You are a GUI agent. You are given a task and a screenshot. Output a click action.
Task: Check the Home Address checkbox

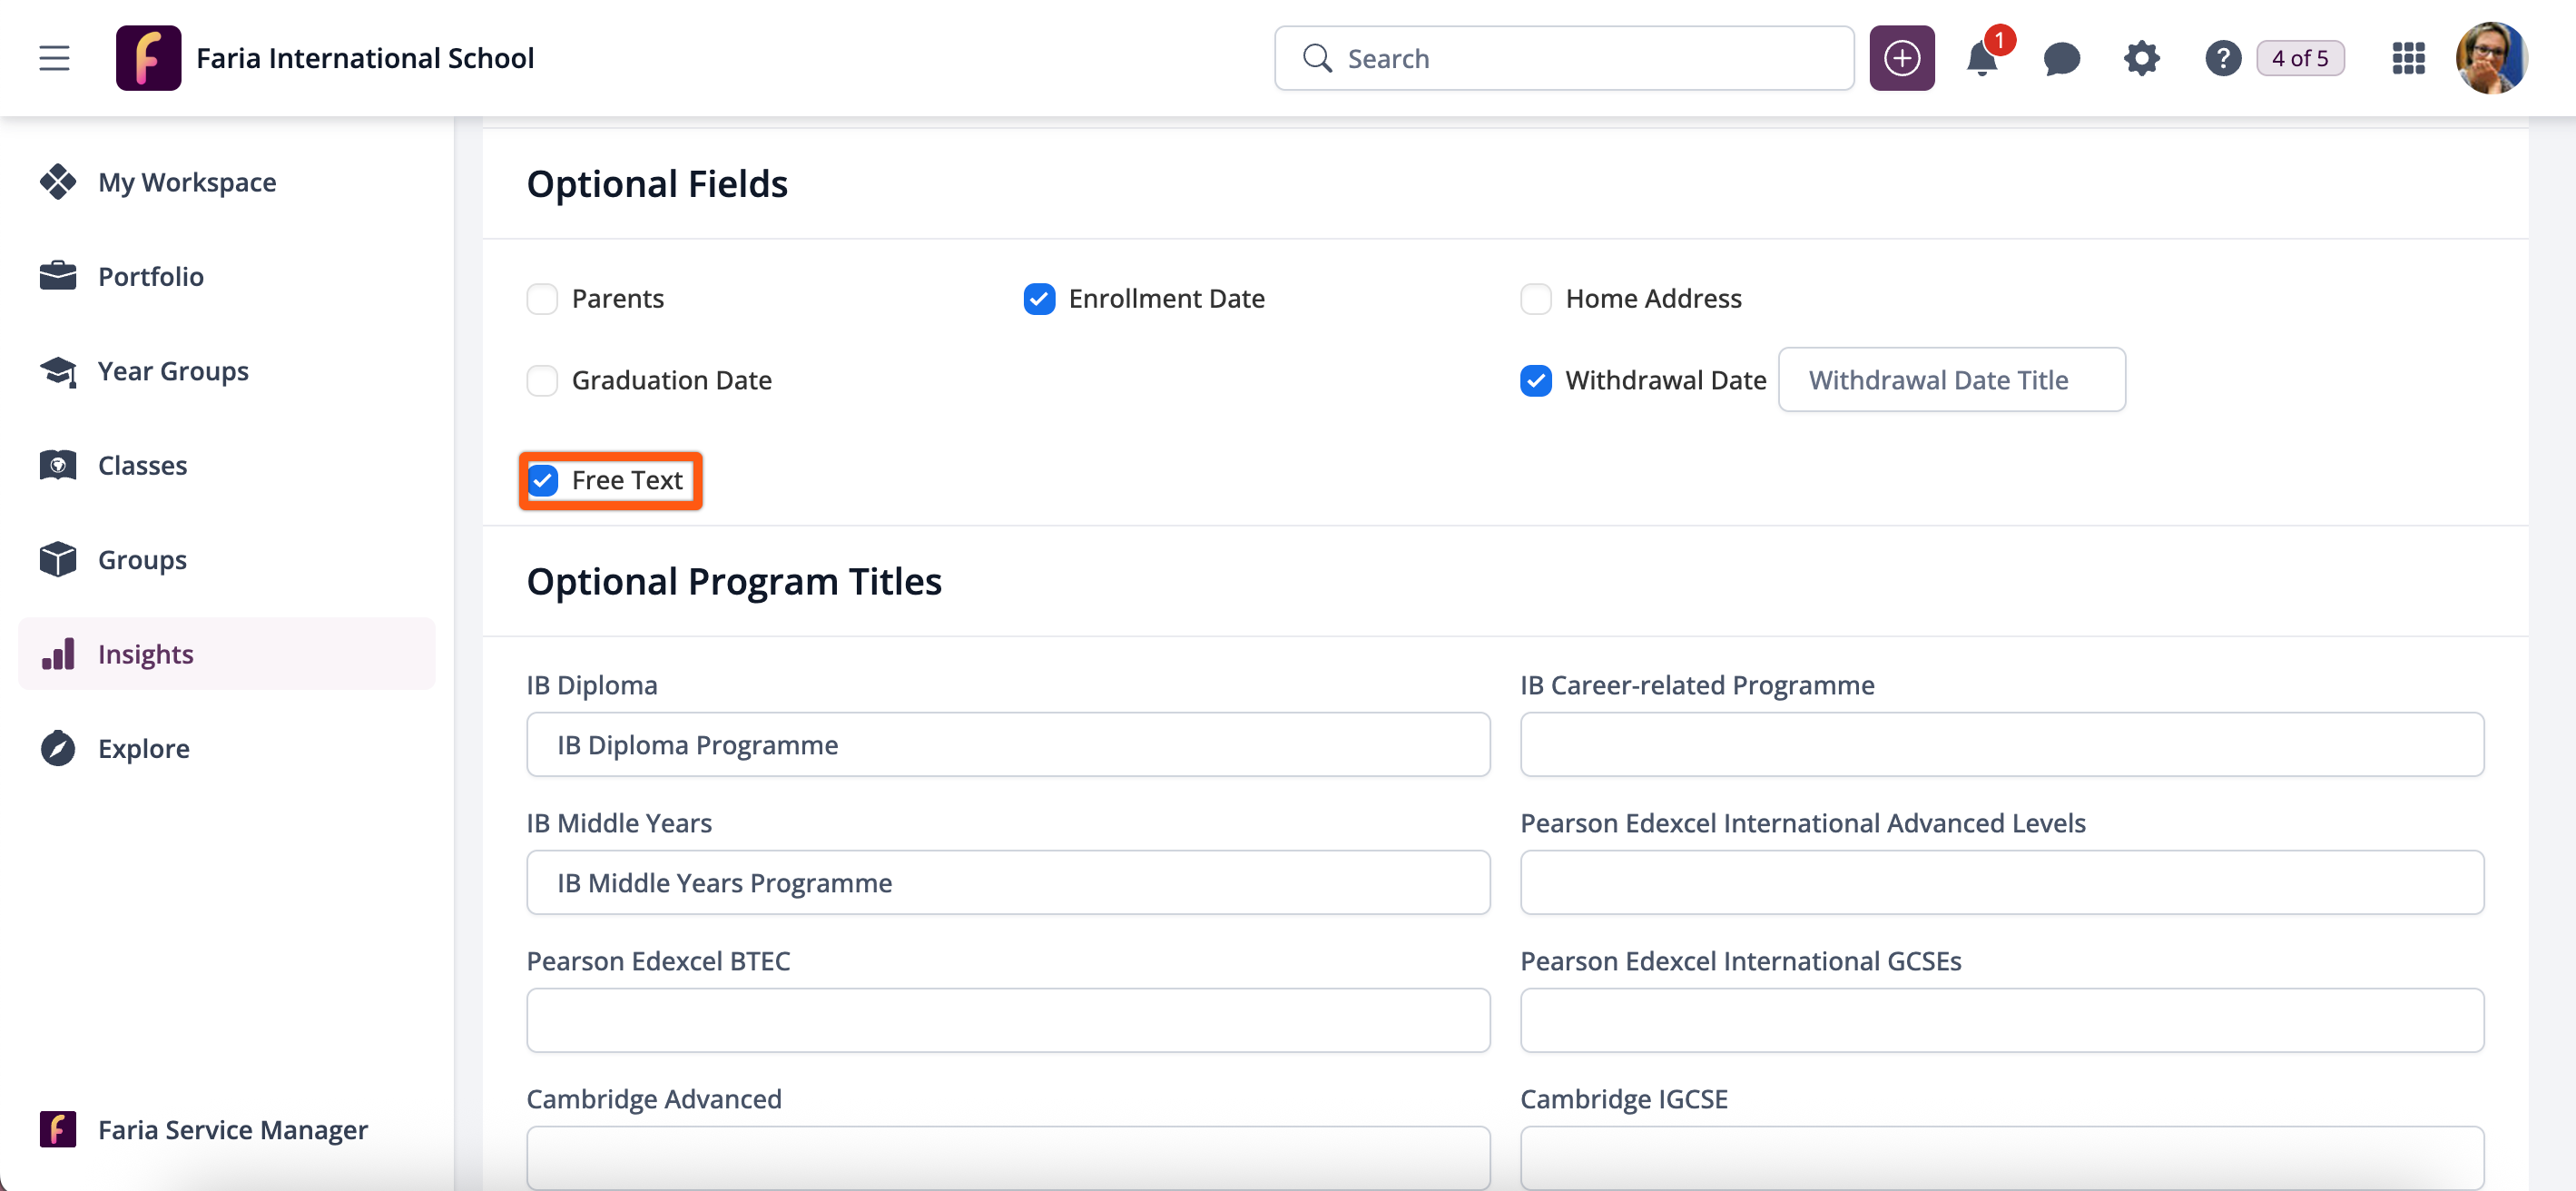point(1536,299)
